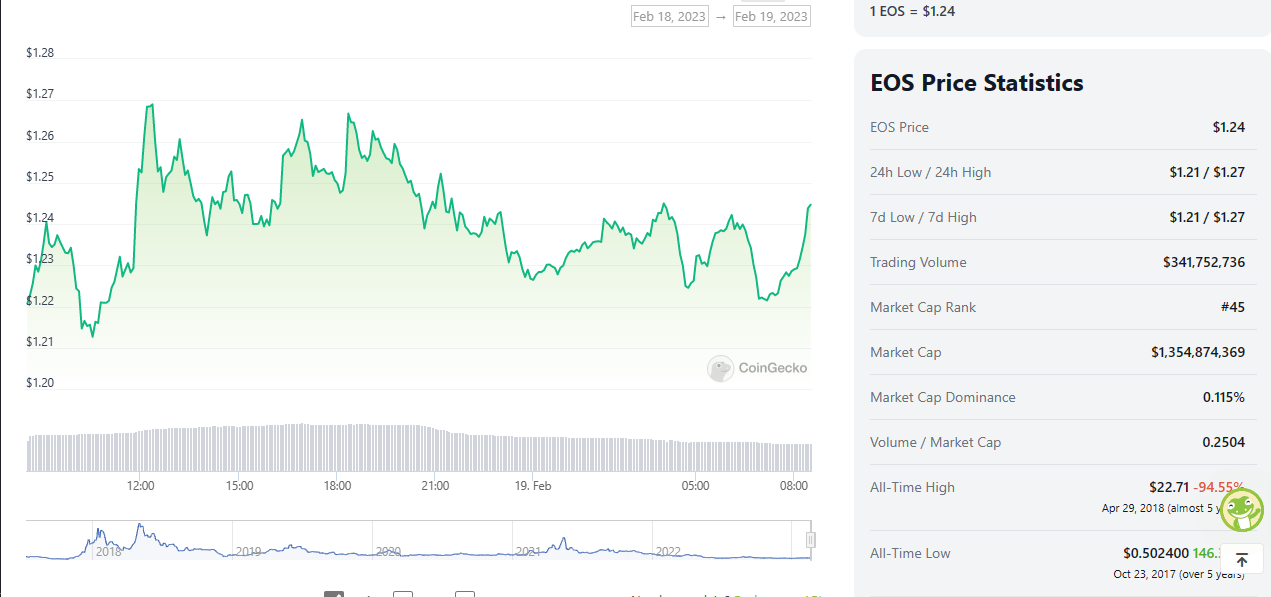Click the All-Time High label
This screenshot has width=1271, height=597.
tap(912, 487)
